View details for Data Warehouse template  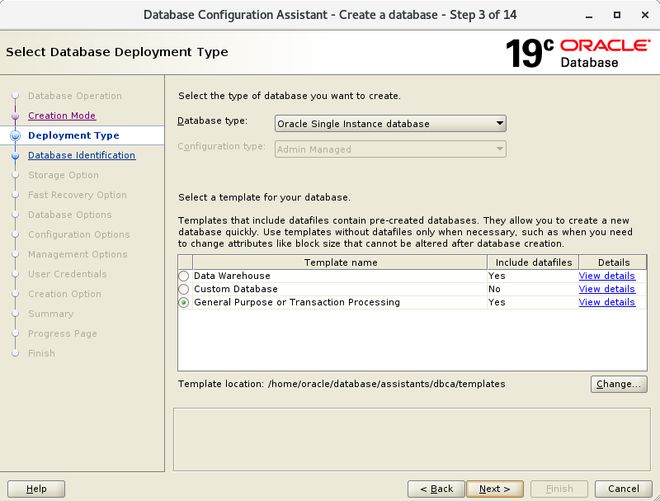coord(607,276)
